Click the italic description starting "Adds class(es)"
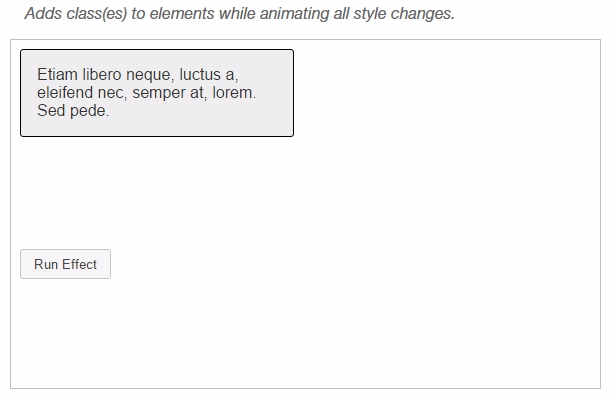The height and width of the screenshot is (398, 615). click(x=240, y=14)
